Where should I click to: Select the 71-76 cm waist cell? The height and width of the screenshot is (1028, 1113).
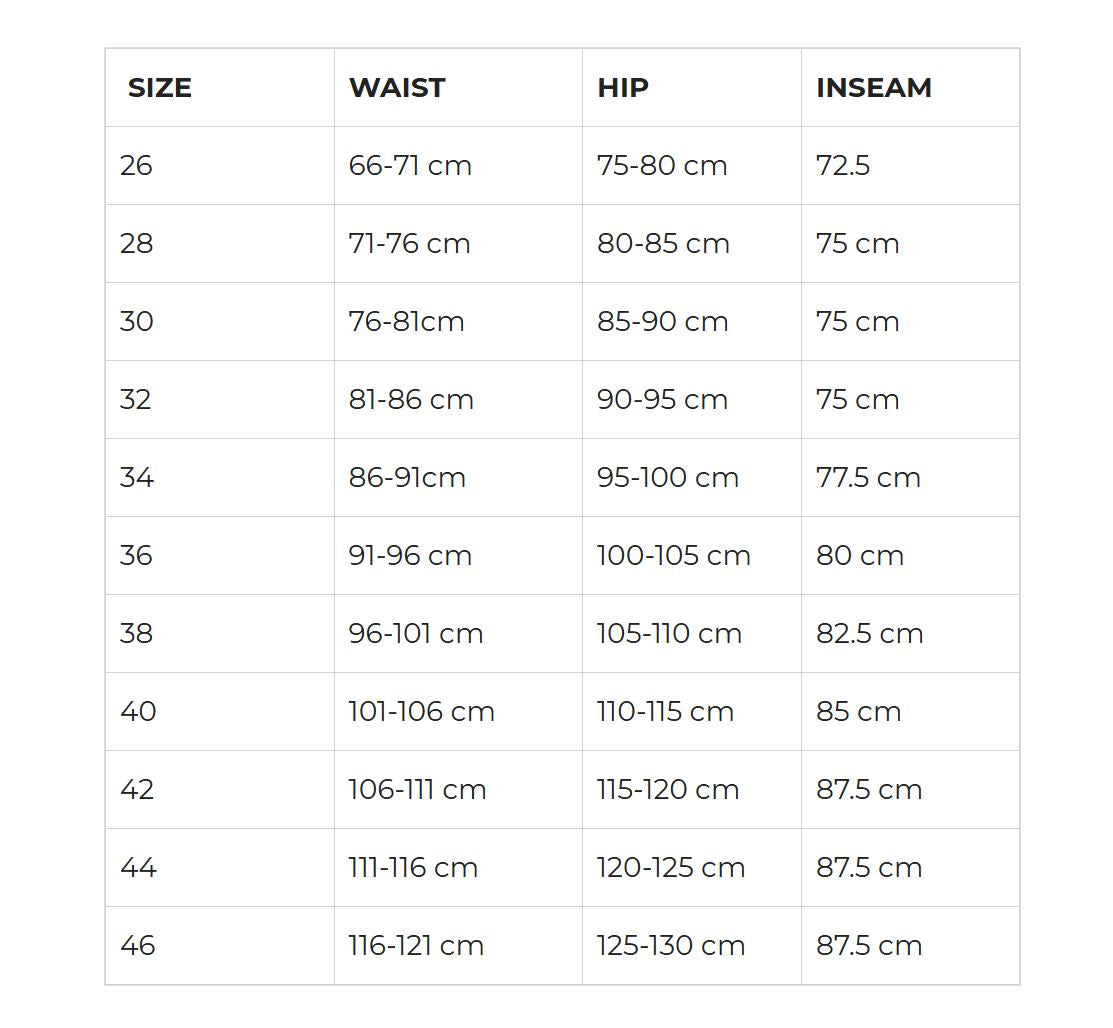(409, 244)
